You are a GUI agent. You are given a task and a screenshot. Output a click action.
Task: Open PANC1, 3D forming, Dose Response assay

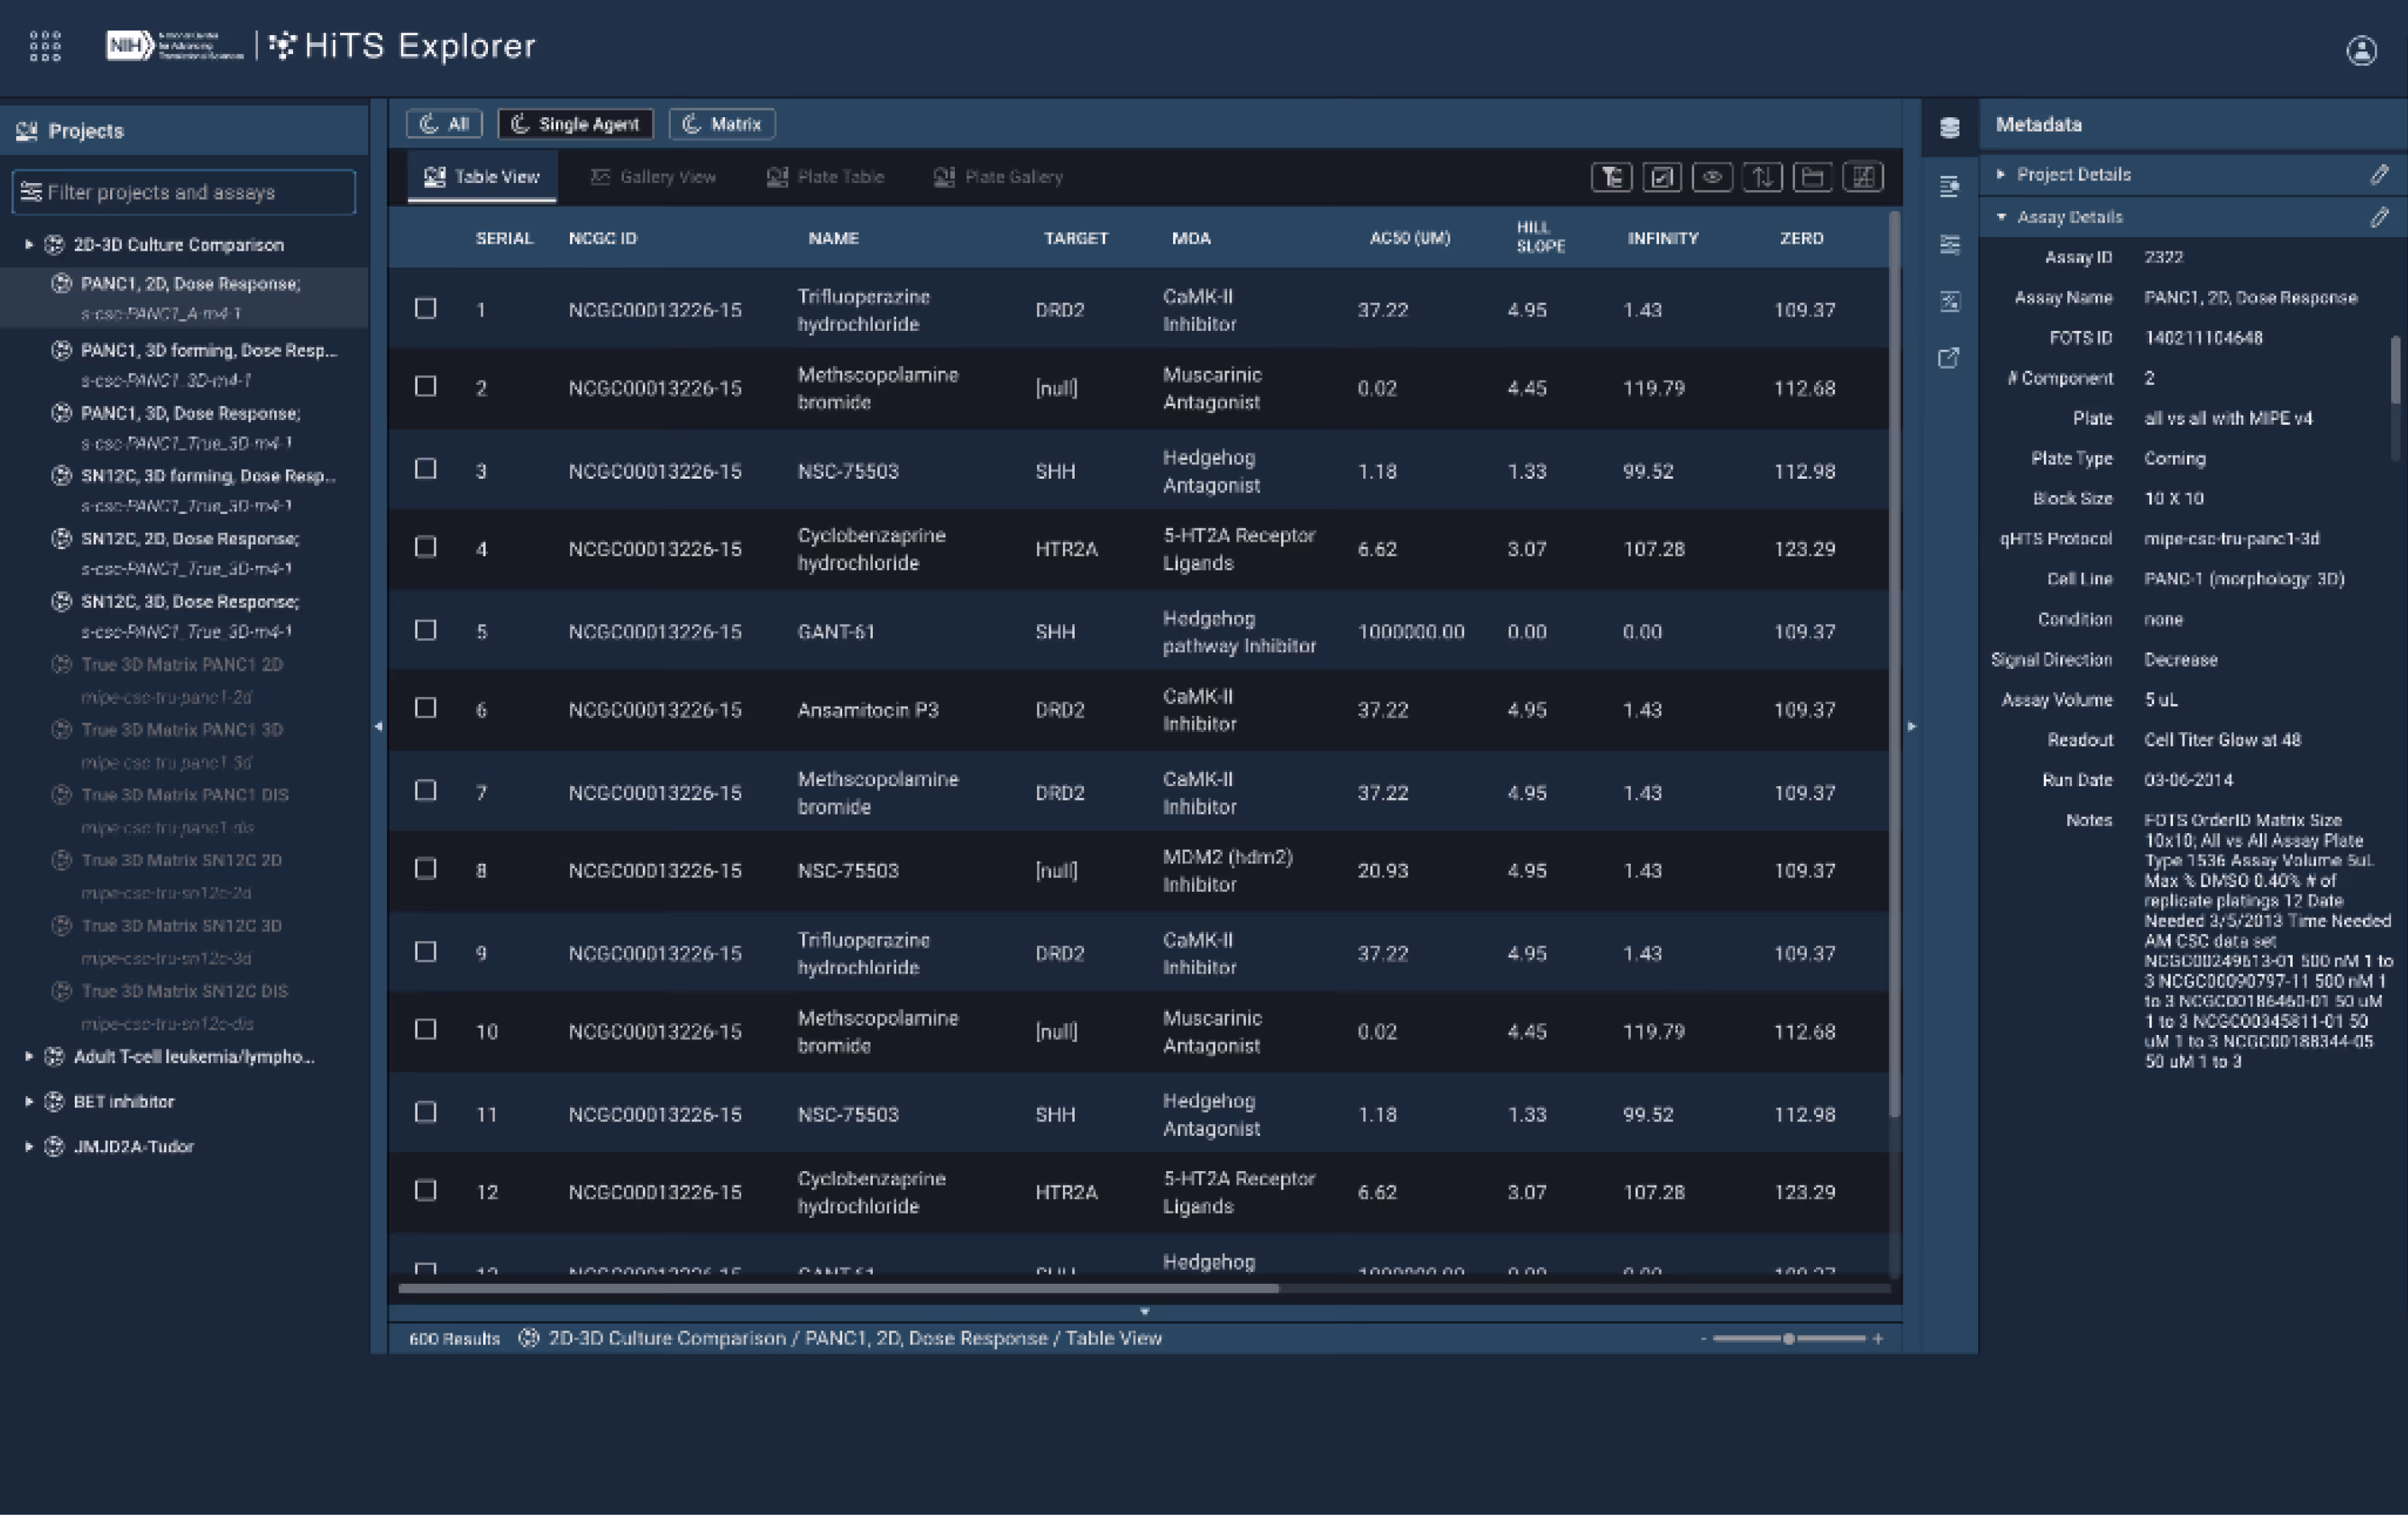click(x=195, y=364)
